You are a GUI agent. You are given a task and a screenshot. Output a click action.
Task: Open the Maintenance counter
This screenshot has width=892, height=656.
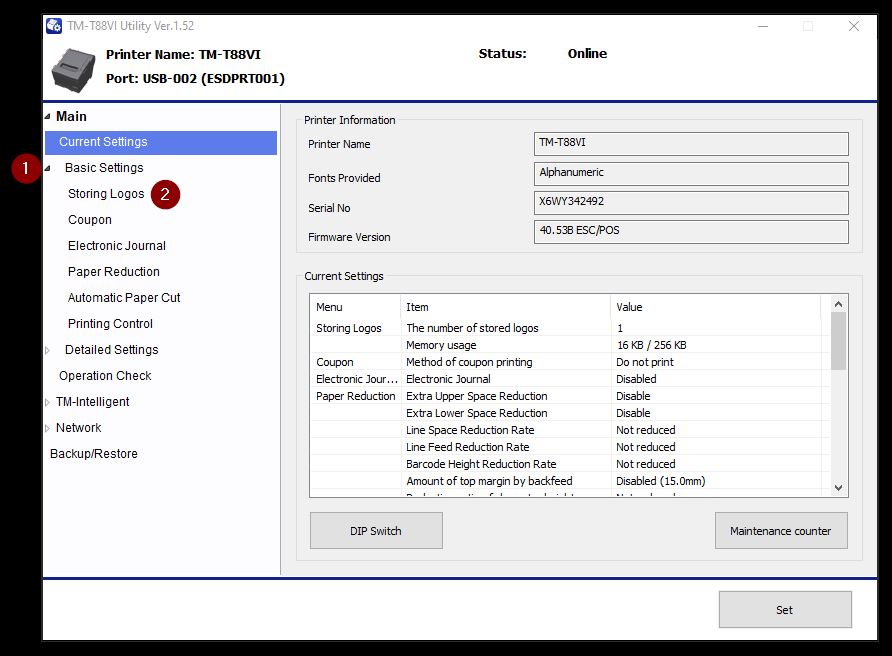[781, 531]
